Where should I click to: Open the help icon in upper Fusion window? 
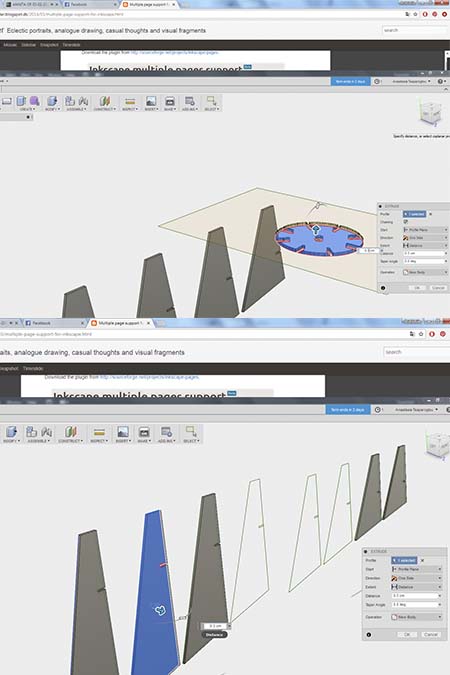(440, 81)
